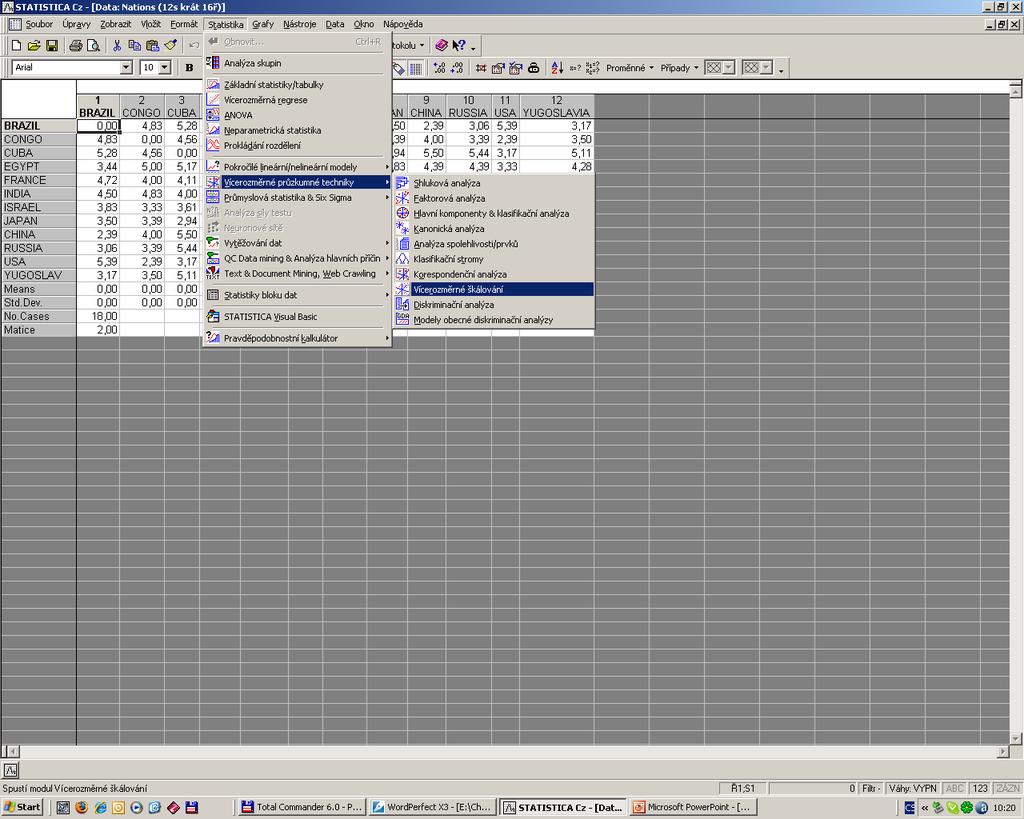Click the Faktorová analýza menu icon
Image resolution: width=1024 pixels, height=819 pixels.
click(x=402, y=198)
